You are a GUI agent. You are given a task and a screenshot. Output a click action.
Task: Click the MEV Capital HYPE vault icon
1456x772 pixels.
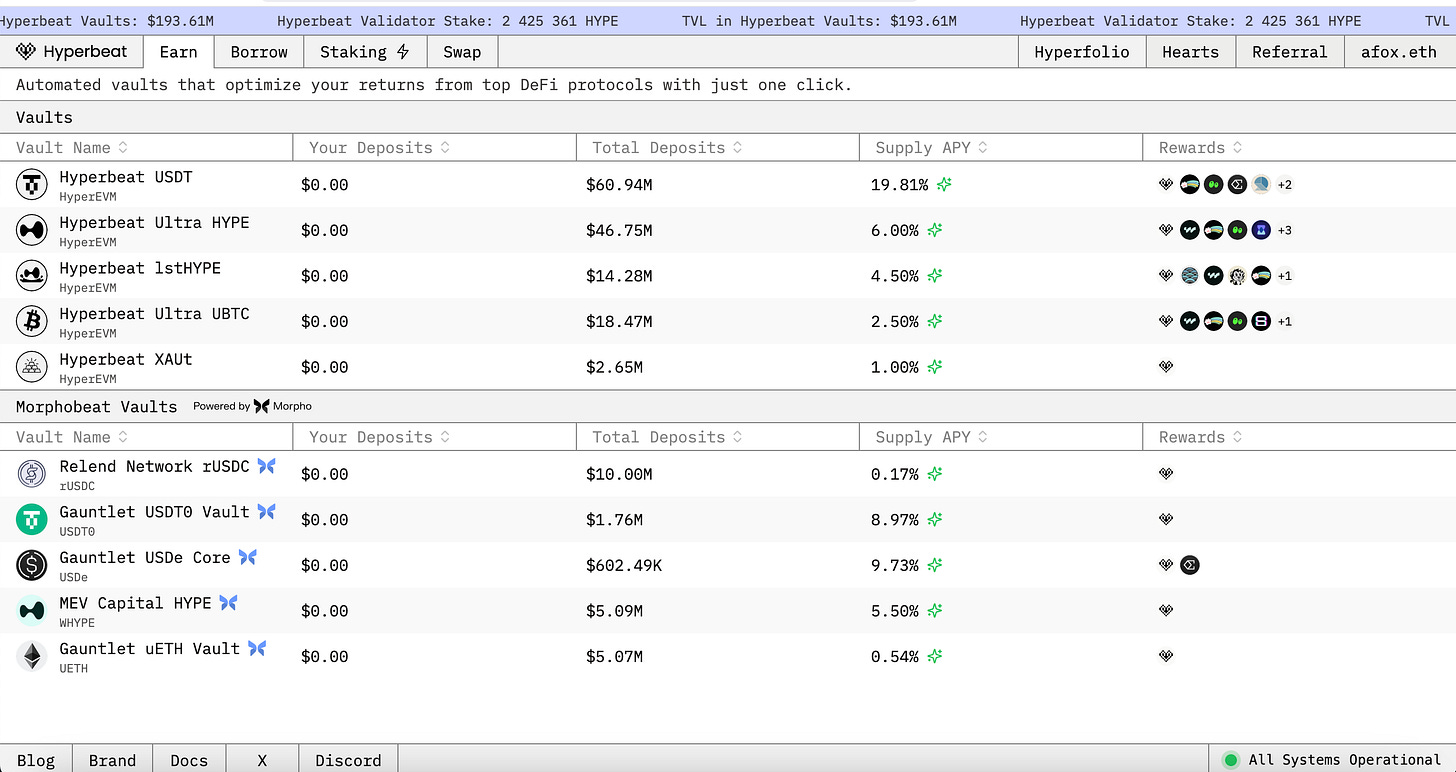(32, 610)
